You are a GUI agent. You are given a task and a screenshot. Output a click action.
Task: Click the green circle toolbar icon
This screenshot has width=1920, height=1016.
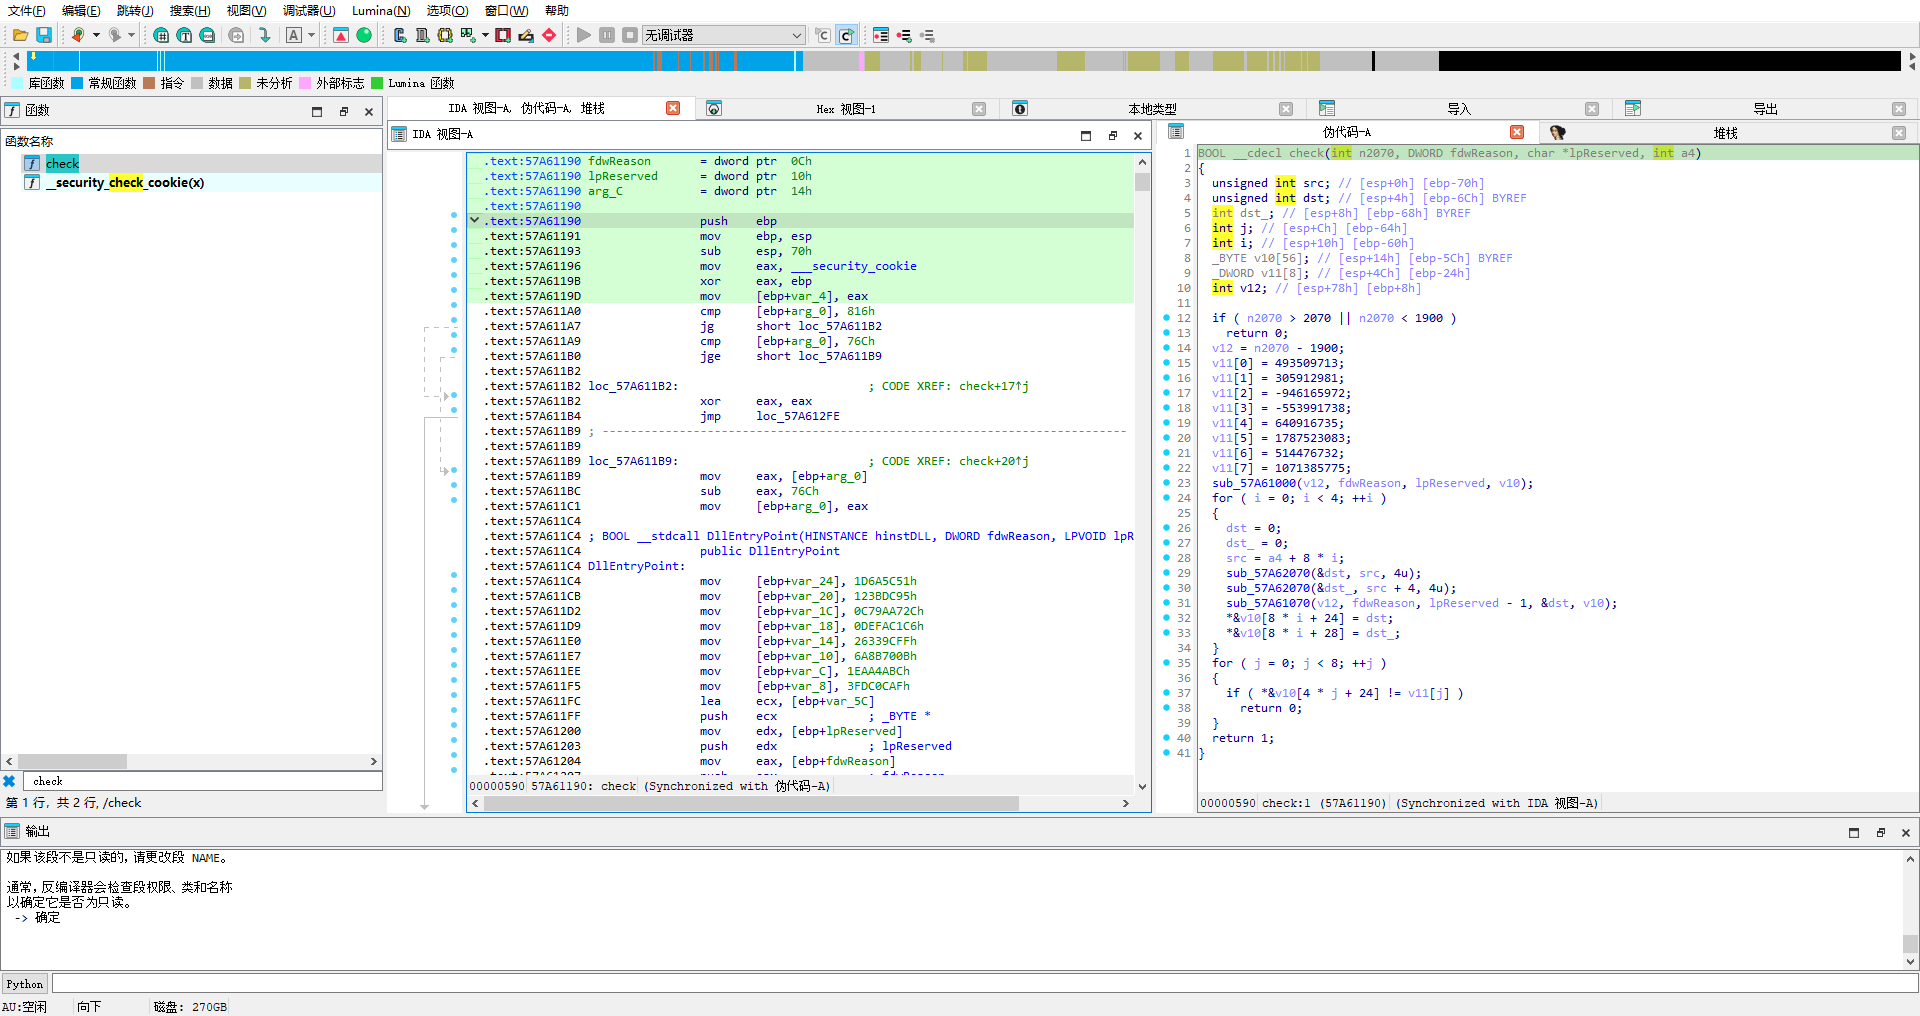coord(364,35)
